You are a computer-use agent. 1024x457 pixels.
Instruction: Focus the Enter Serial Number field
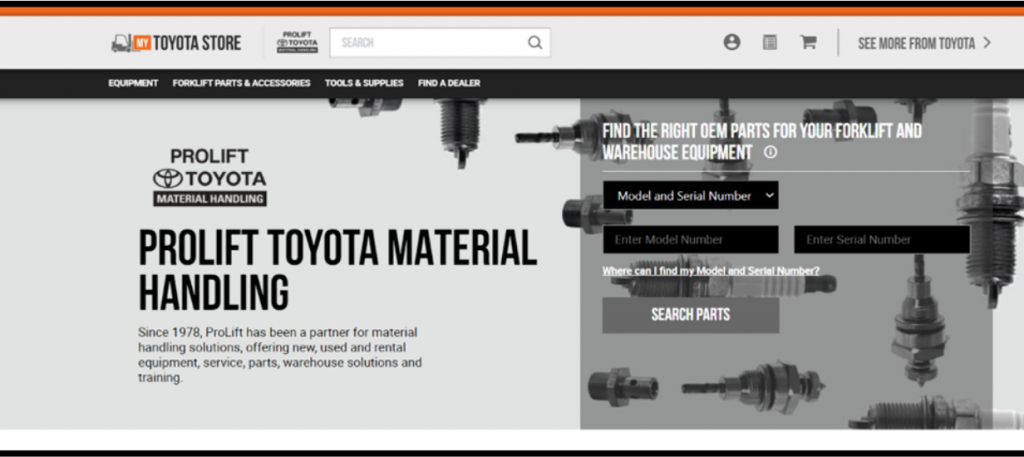[x=882, y=240]
